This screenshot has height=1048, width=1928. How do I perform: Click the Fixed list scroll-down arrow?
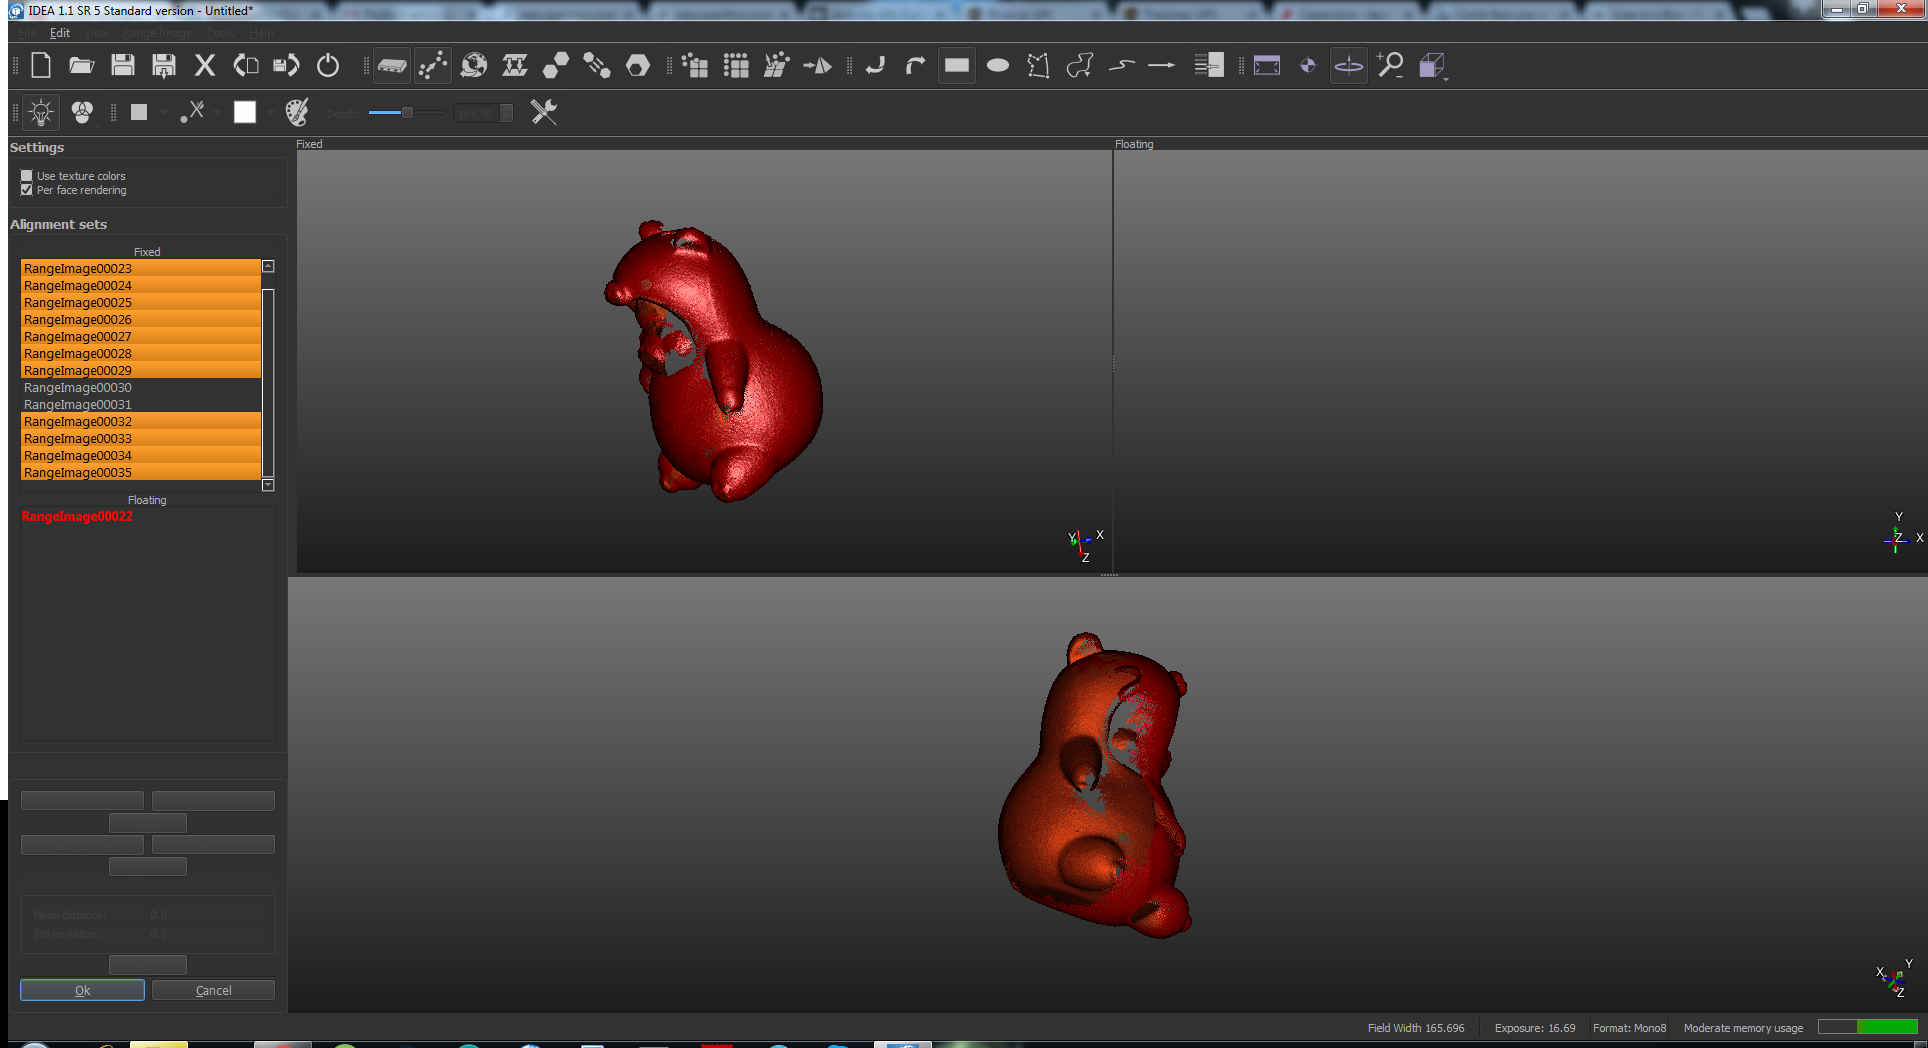268,485
